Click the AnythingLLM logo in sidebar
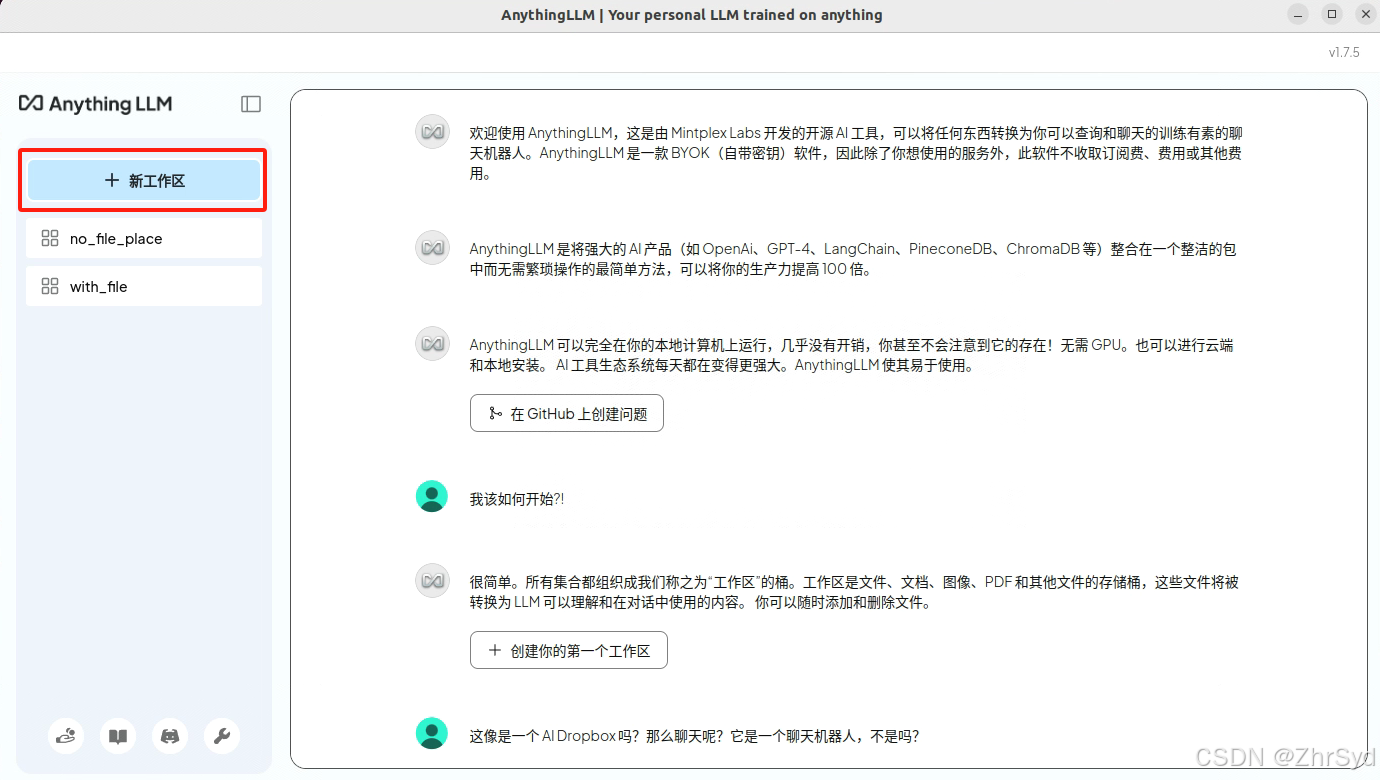 click(96, 103)
